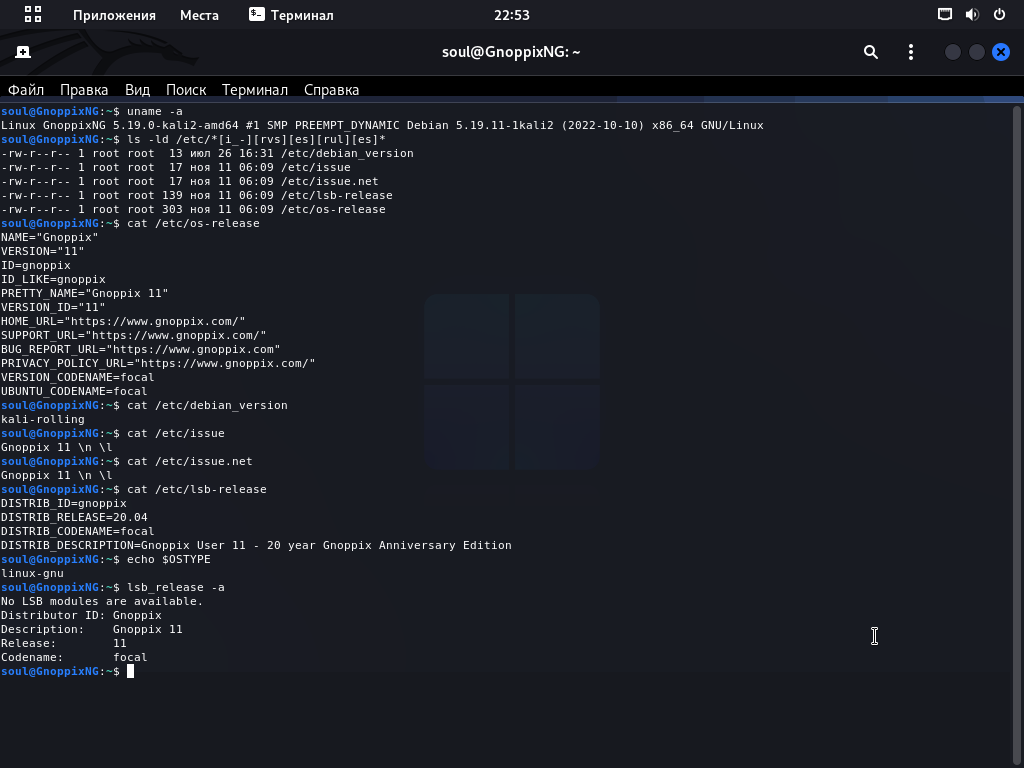This screenshot has width=1024, height=768.
Task: Click the /etc/issue.net file listing row
Action: pos(189,182)
